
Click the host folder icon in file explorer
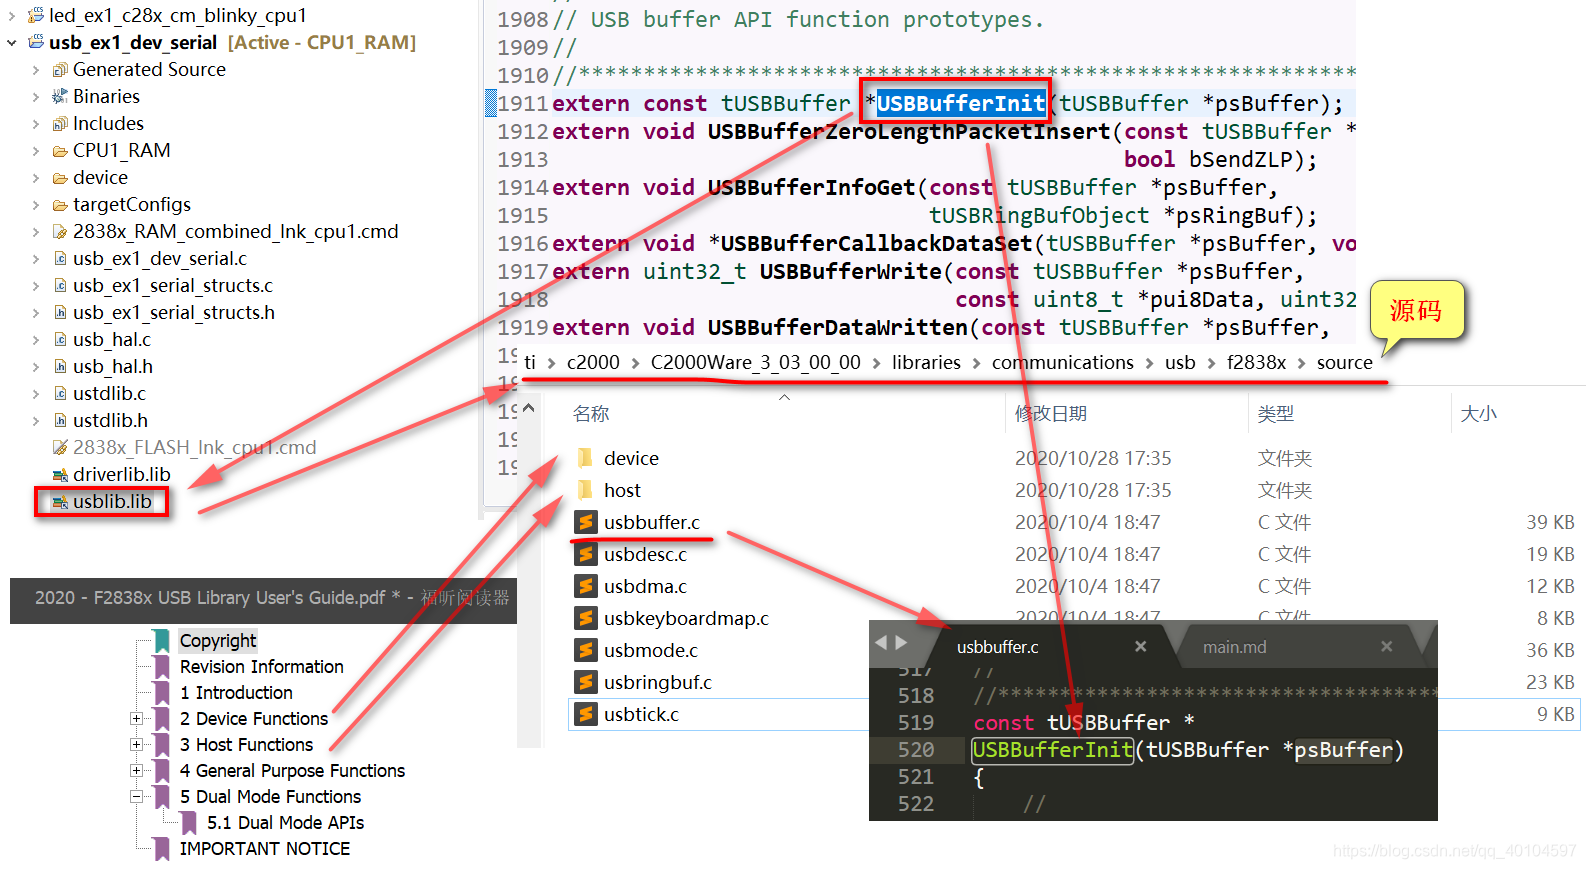(x=586, y=490)
